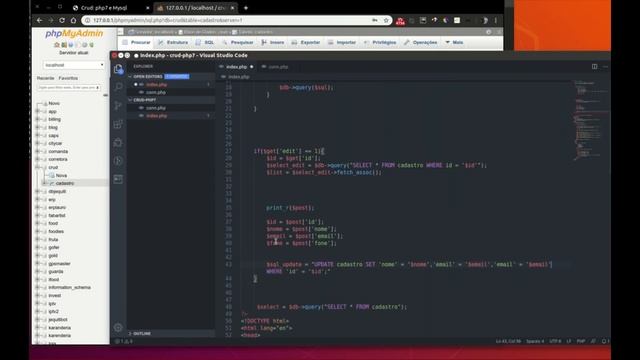Open the Exportar tab in phpMyAdmin
640x360 pixels.
(x=306, y=42)
